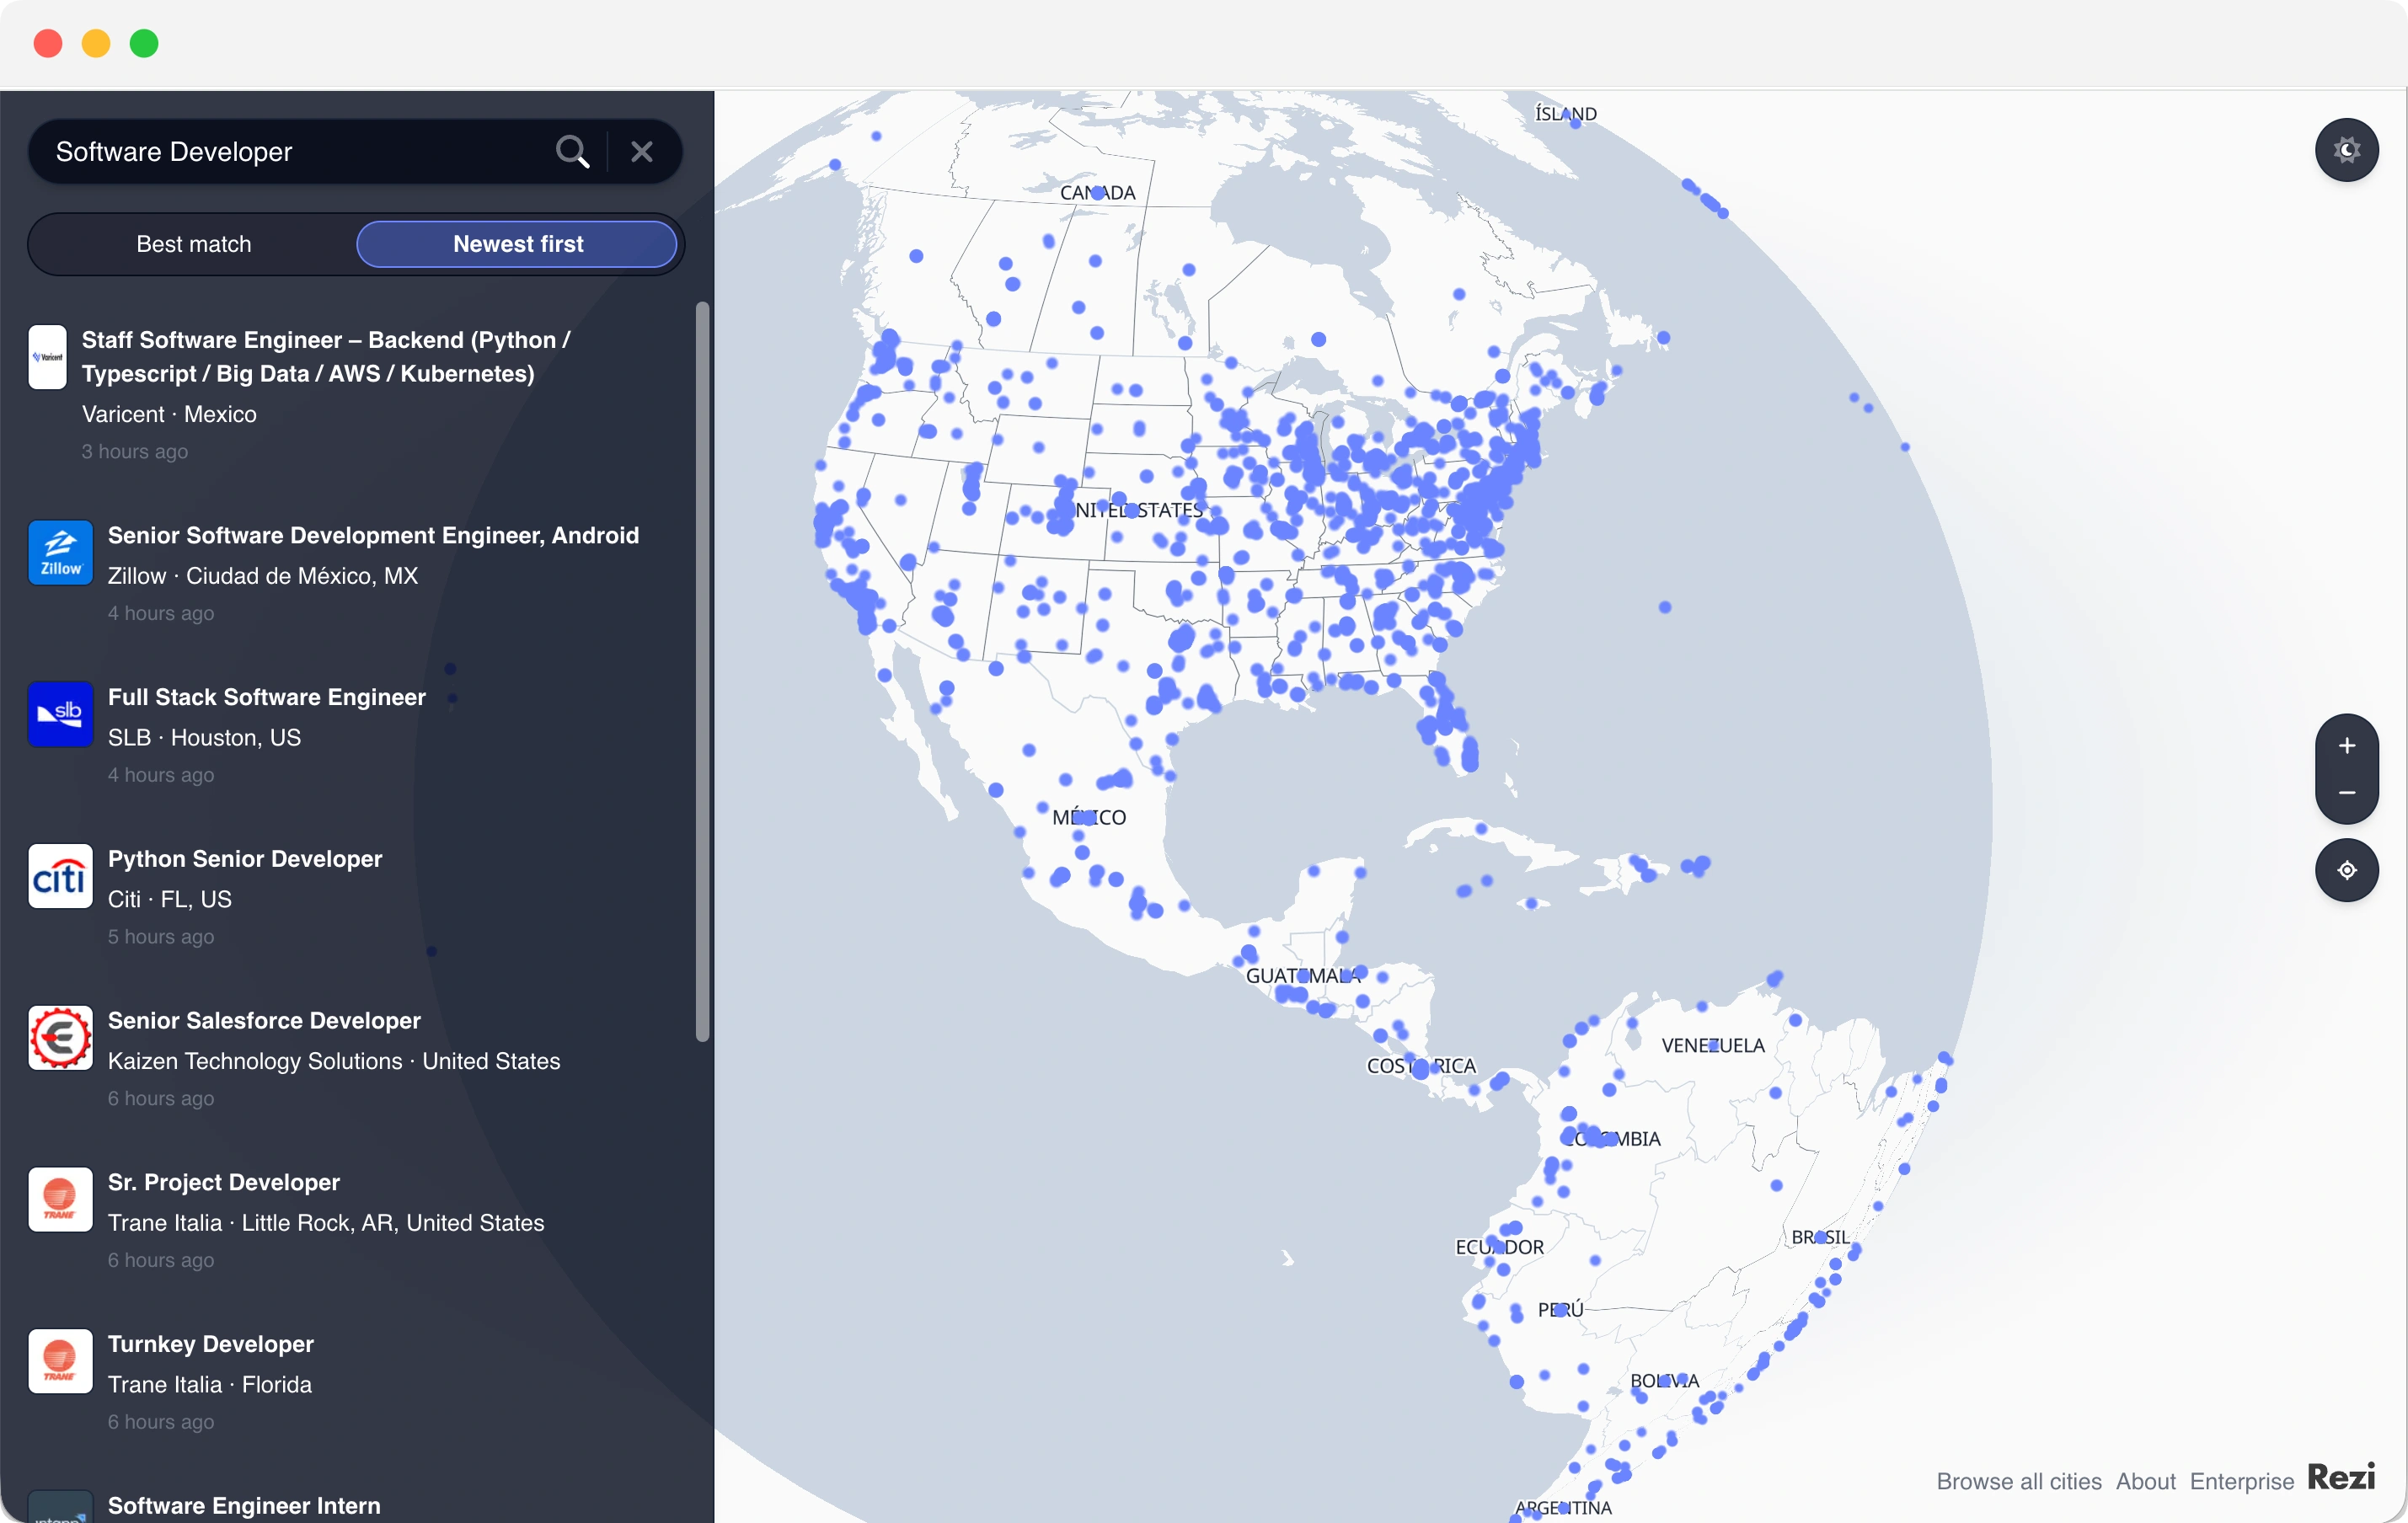This screenshot has height=1523, width=2408.
Task: Open Python Senior Developer job listing
Action: tap(245, 859)
